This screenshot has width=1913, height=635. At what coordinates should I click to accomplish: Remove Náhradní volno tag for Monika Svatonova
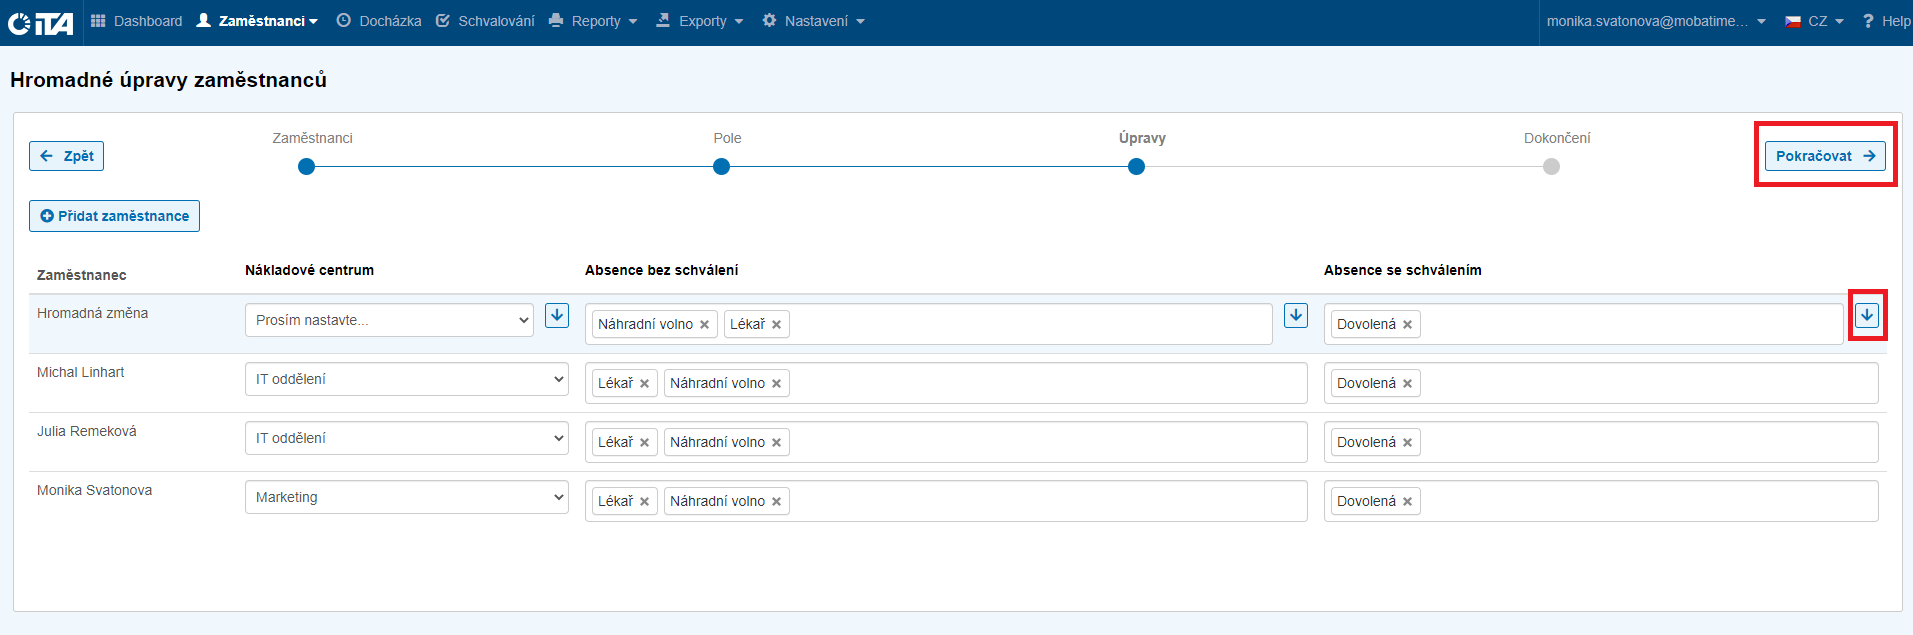(x=777, y=502)
